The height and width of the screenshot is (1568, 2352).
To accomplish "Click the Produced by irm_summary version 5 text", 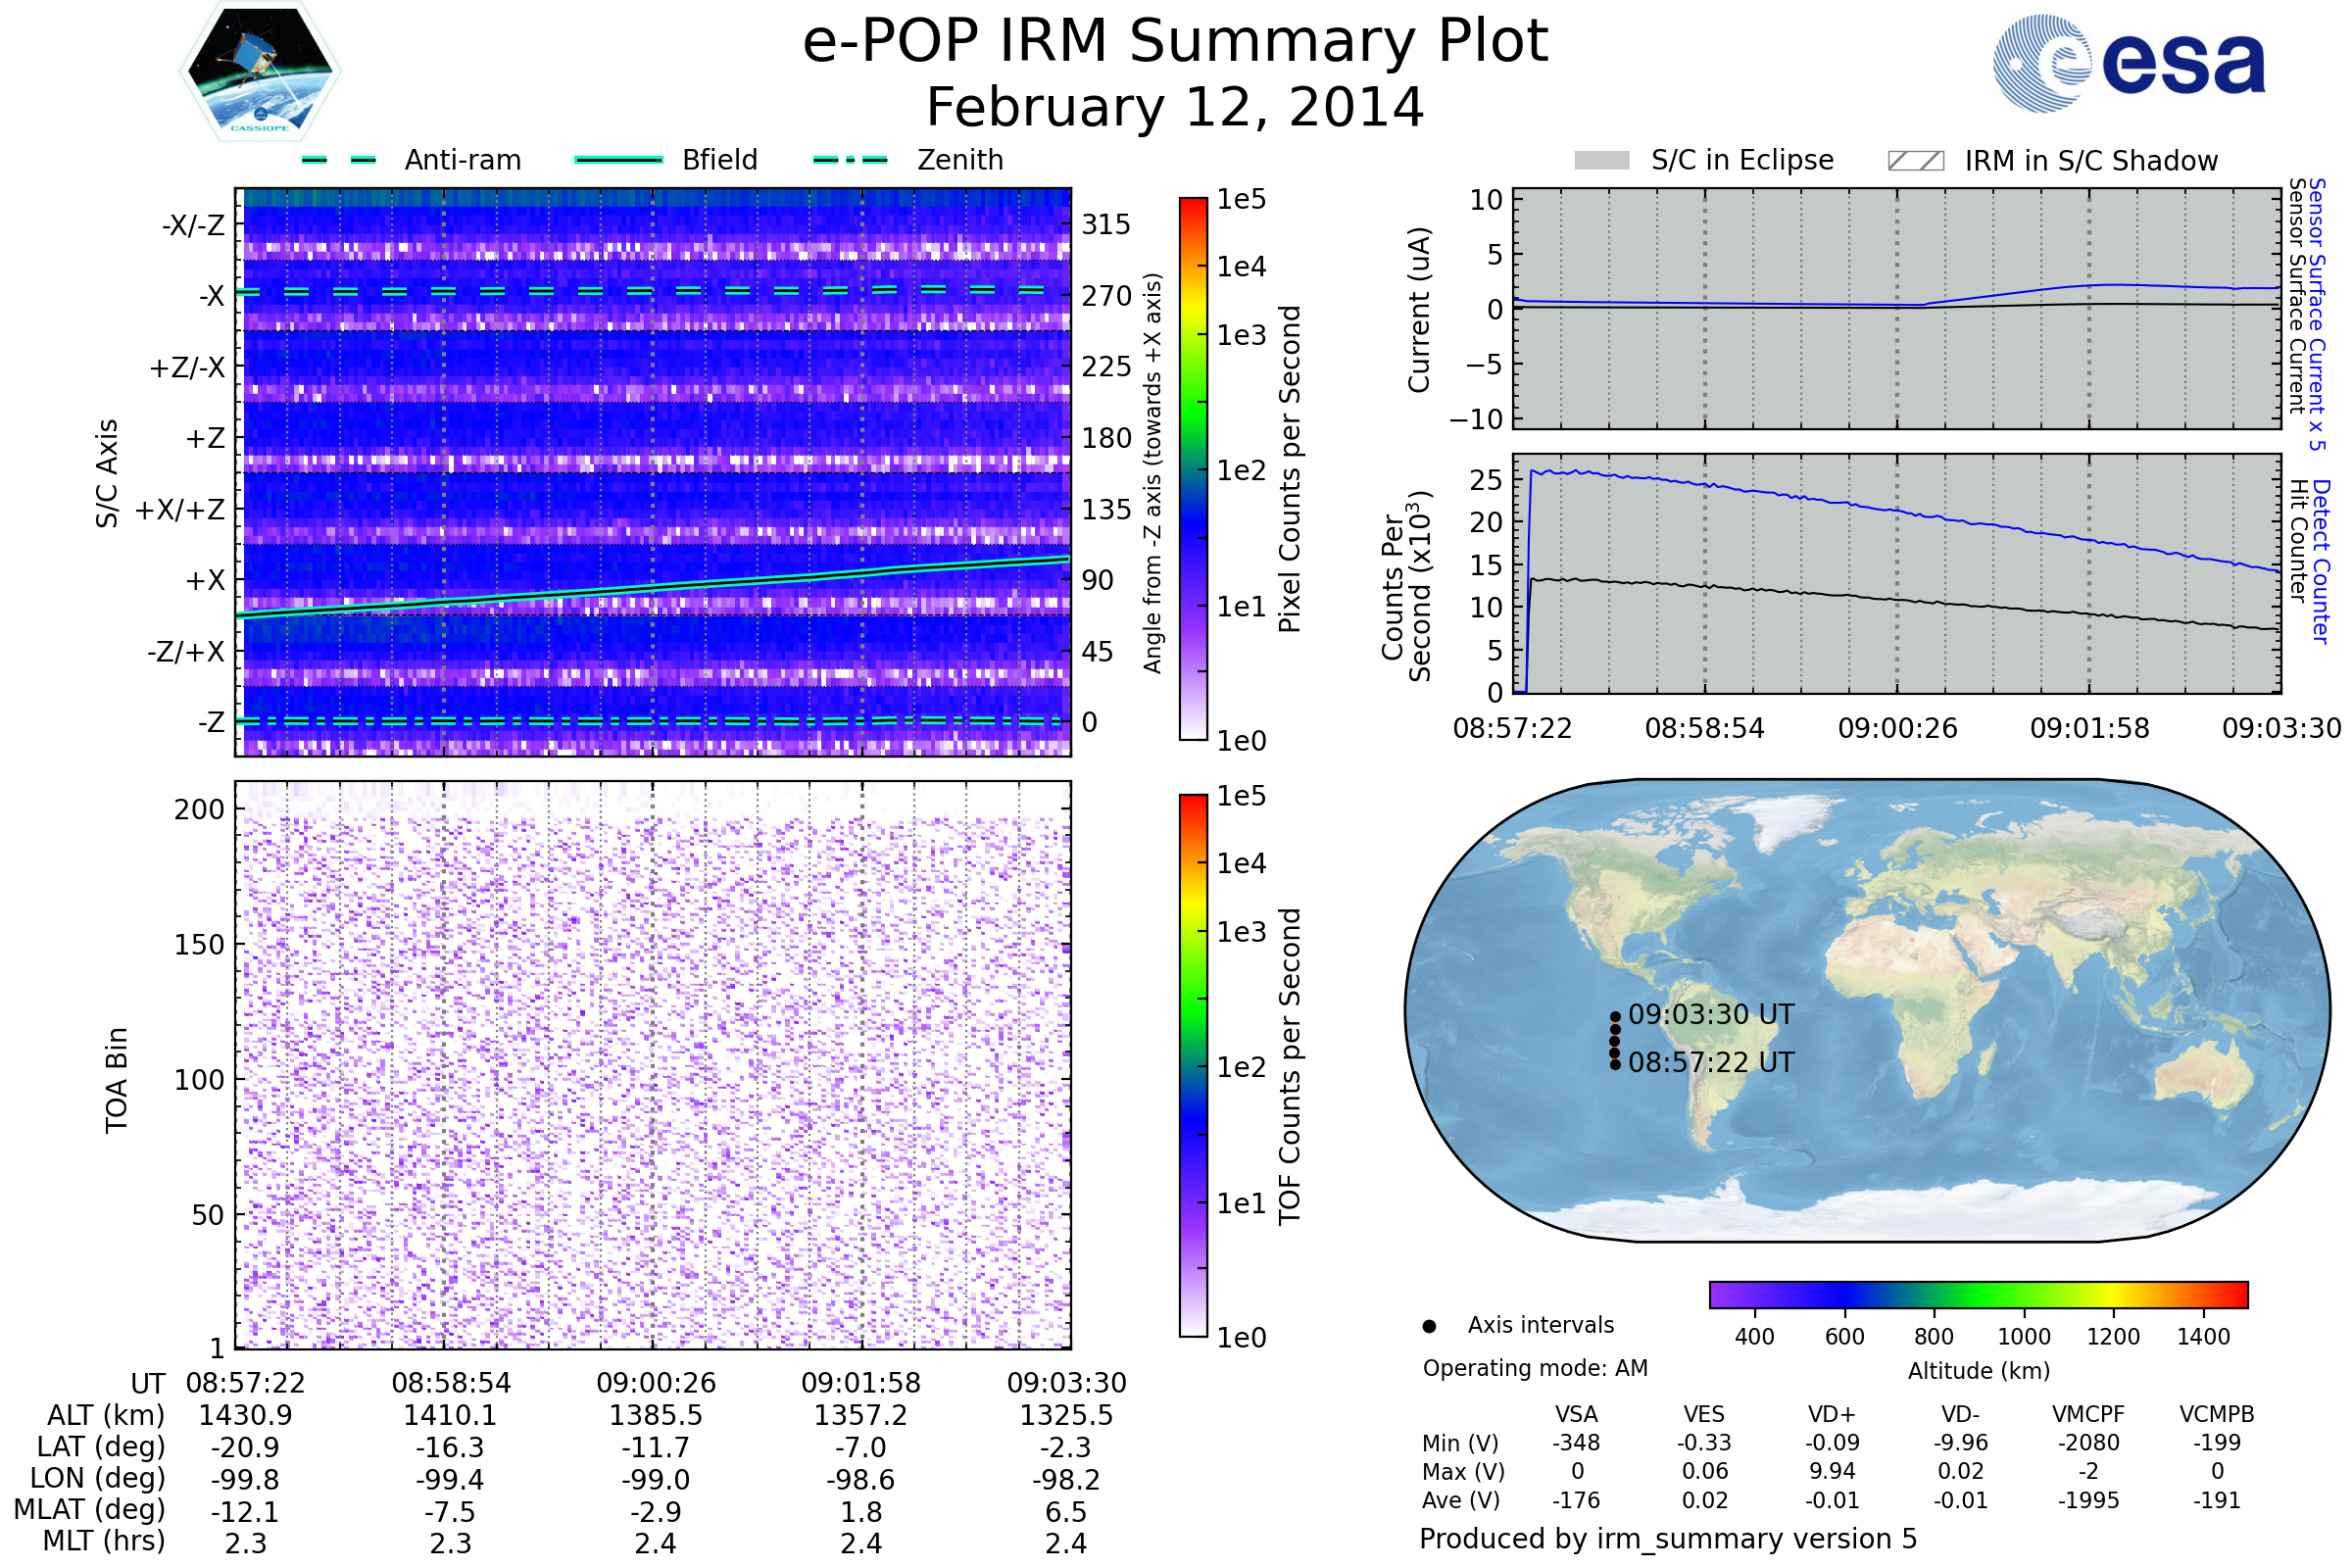I will pyautogui.click(x=1668, y=1538).
